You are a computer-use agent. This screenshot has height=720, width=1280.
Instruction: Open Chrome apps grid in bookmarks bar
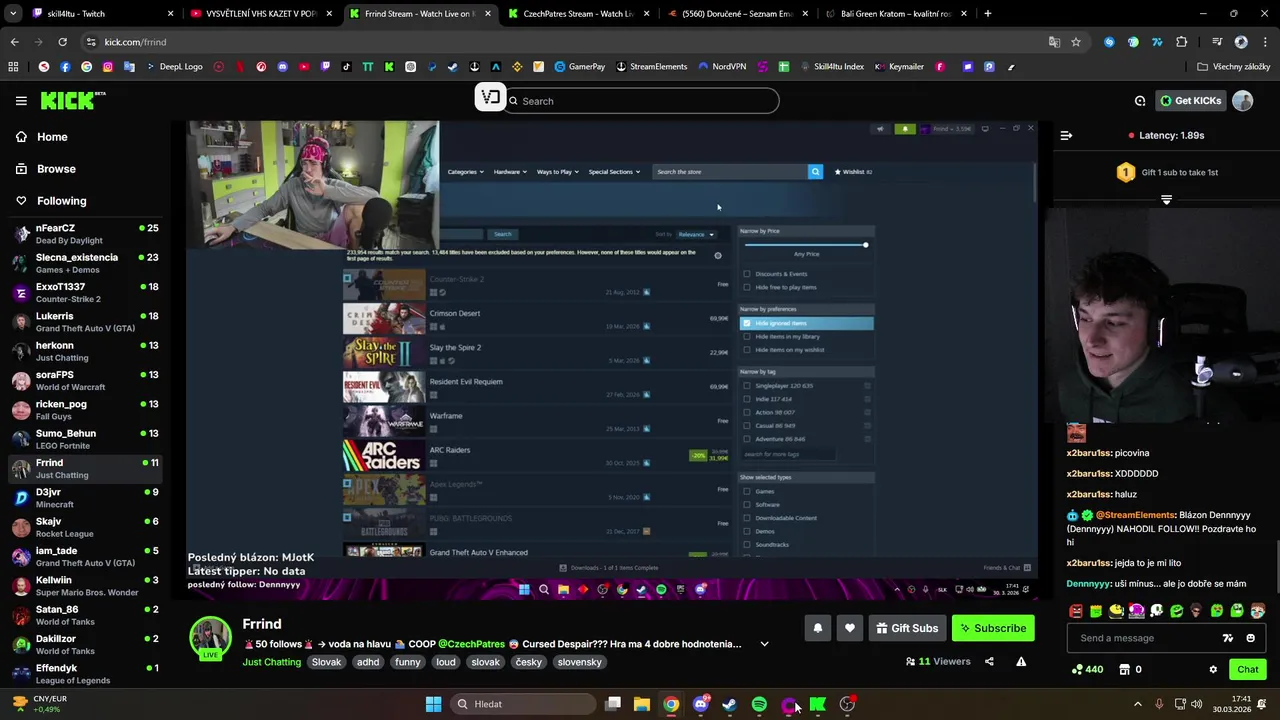[x=13, y=67]
